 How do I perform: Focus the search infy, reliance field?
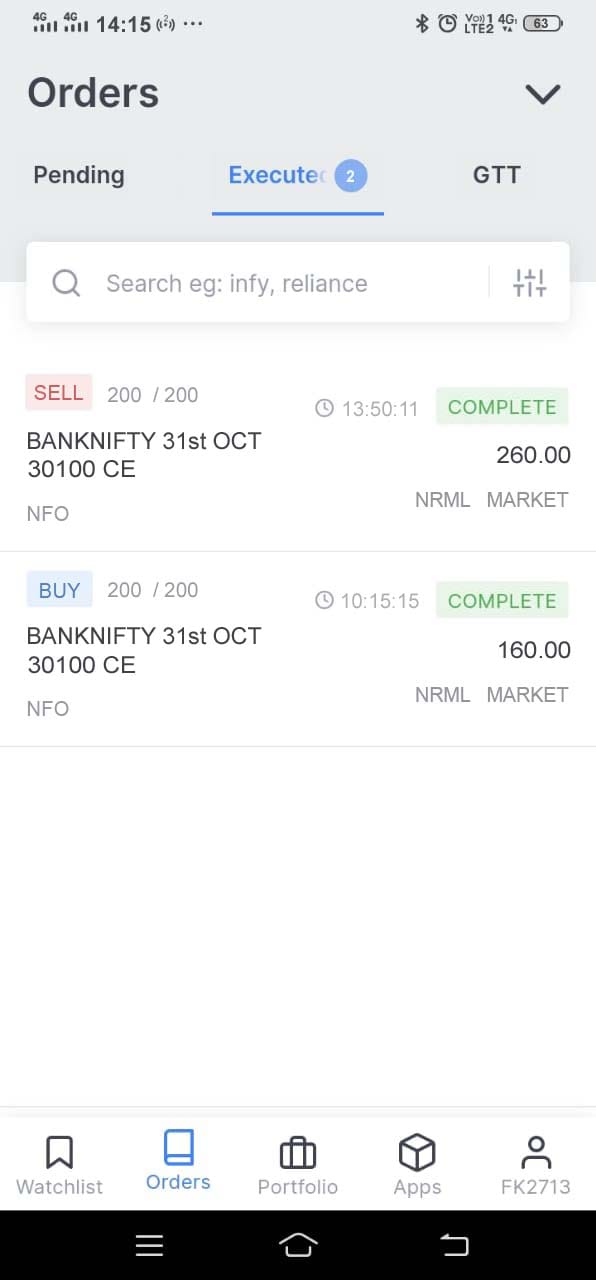pyautogui.click(x=298, y=282)
